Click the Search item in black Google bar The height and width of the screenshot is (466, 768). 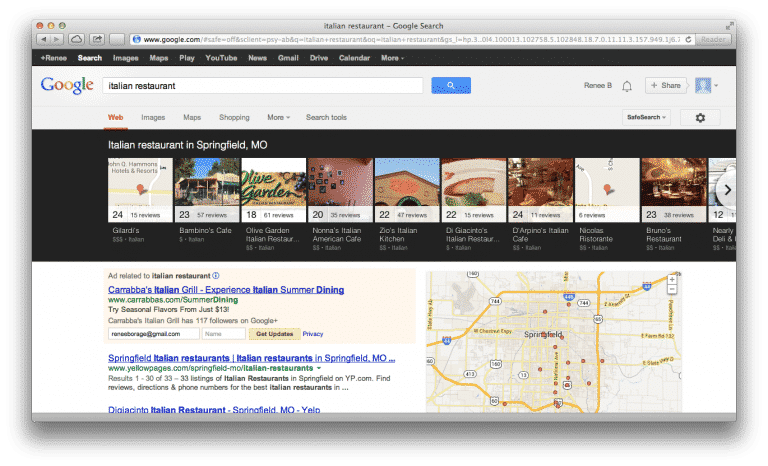90,58
